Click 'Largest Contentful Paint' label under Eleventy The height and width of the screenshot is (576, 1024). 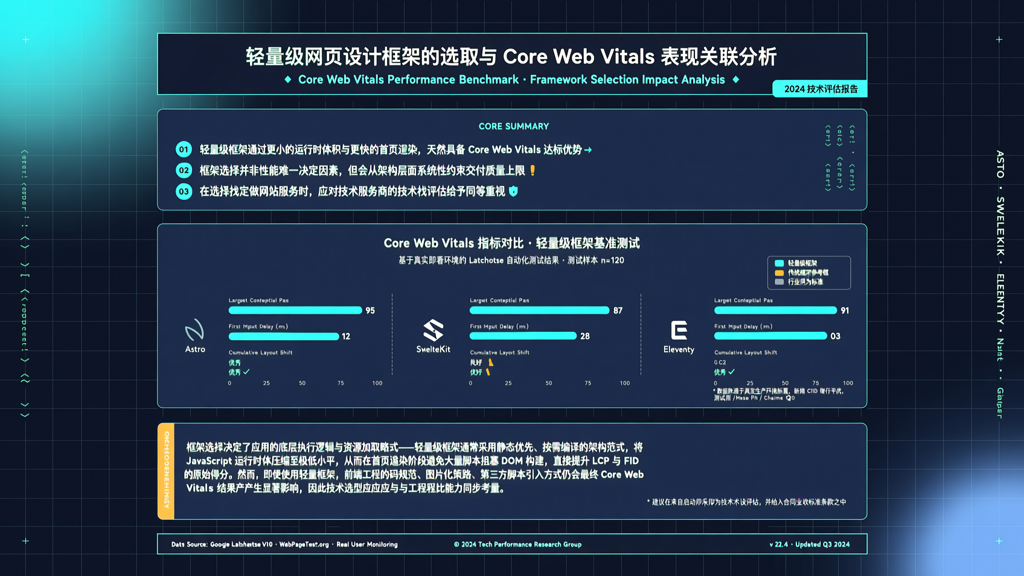pos(743,300)
